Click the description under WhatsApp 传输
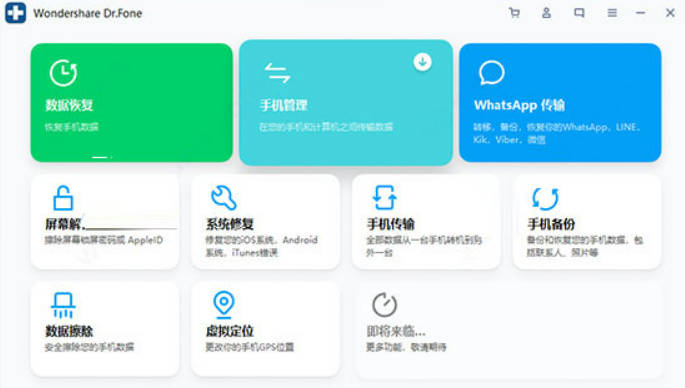 [557, 133]
